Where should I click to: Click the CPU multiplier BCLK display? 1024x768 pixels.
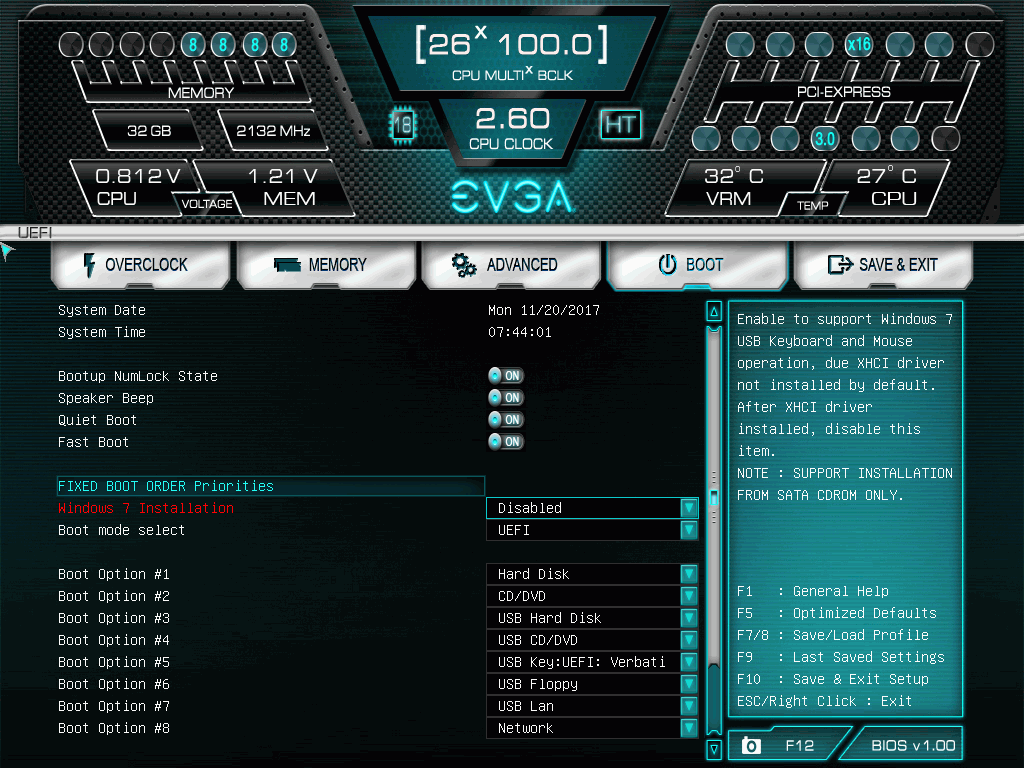pyautogui.click(x=512, y=54)
